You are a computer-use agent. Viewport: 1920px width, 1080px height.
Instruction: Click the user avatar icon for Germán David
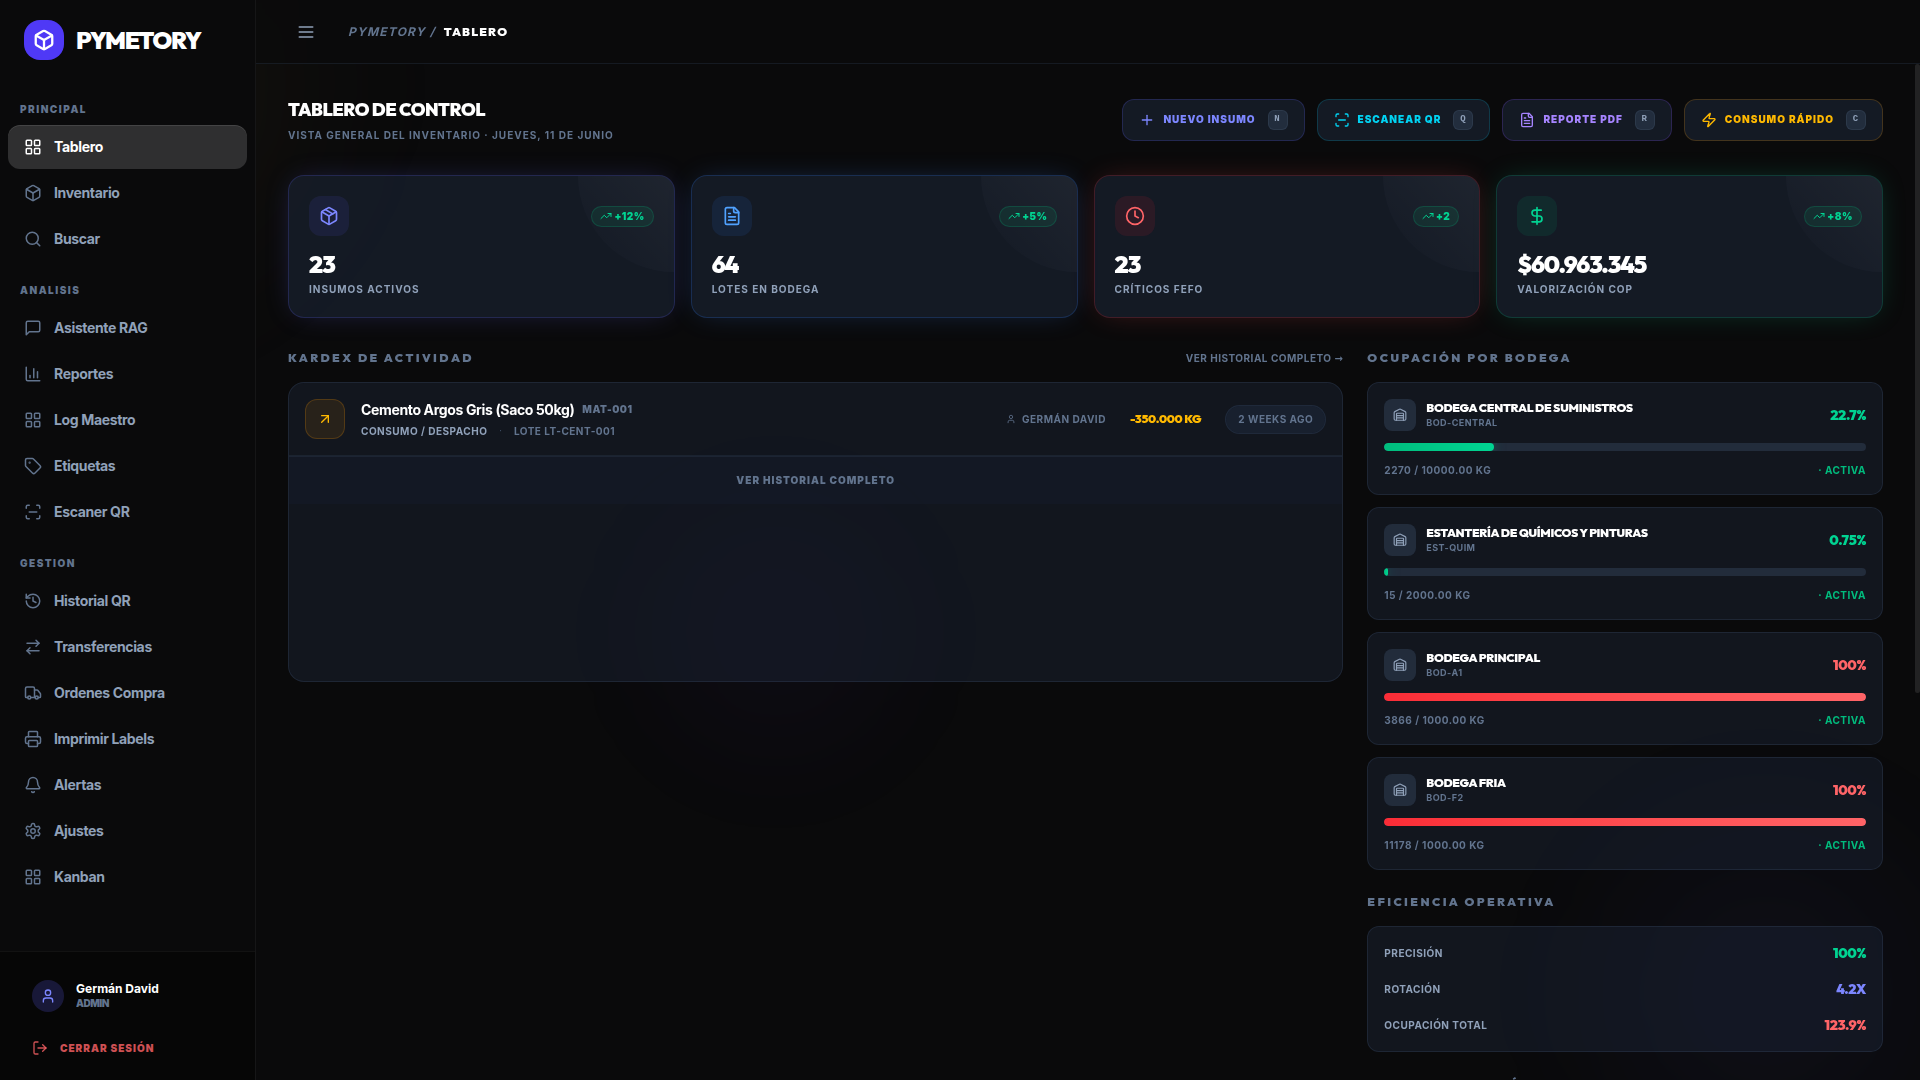pyautogui.click(x=48, y=996)
